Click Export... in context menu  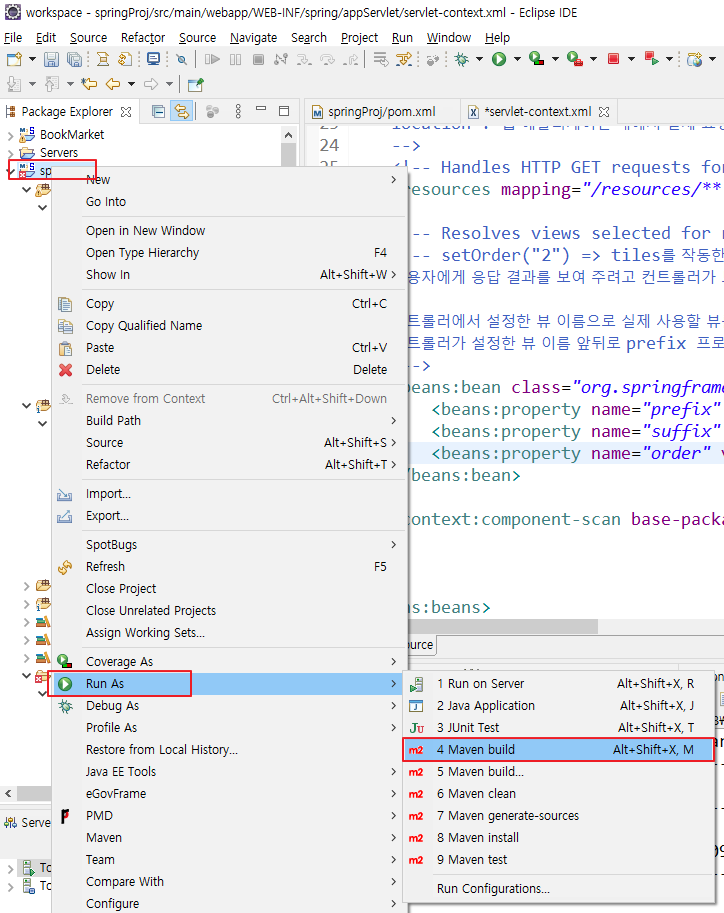[228, 516]
